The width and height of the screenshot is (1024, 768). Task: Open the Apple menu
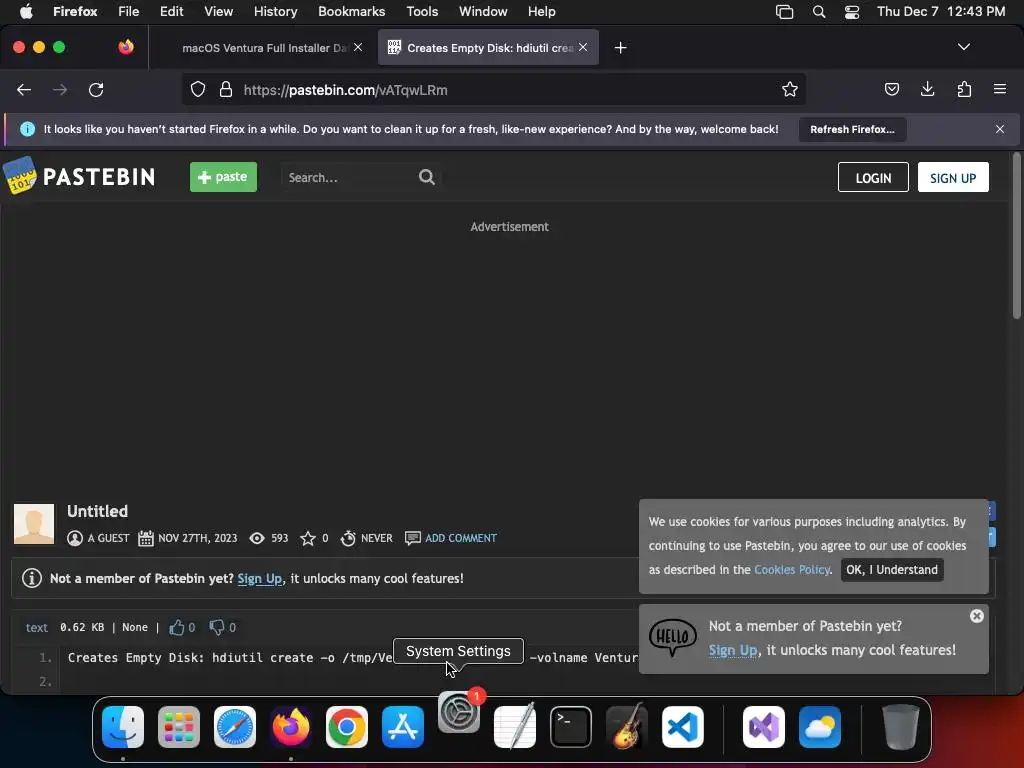[x=26, y=12]
